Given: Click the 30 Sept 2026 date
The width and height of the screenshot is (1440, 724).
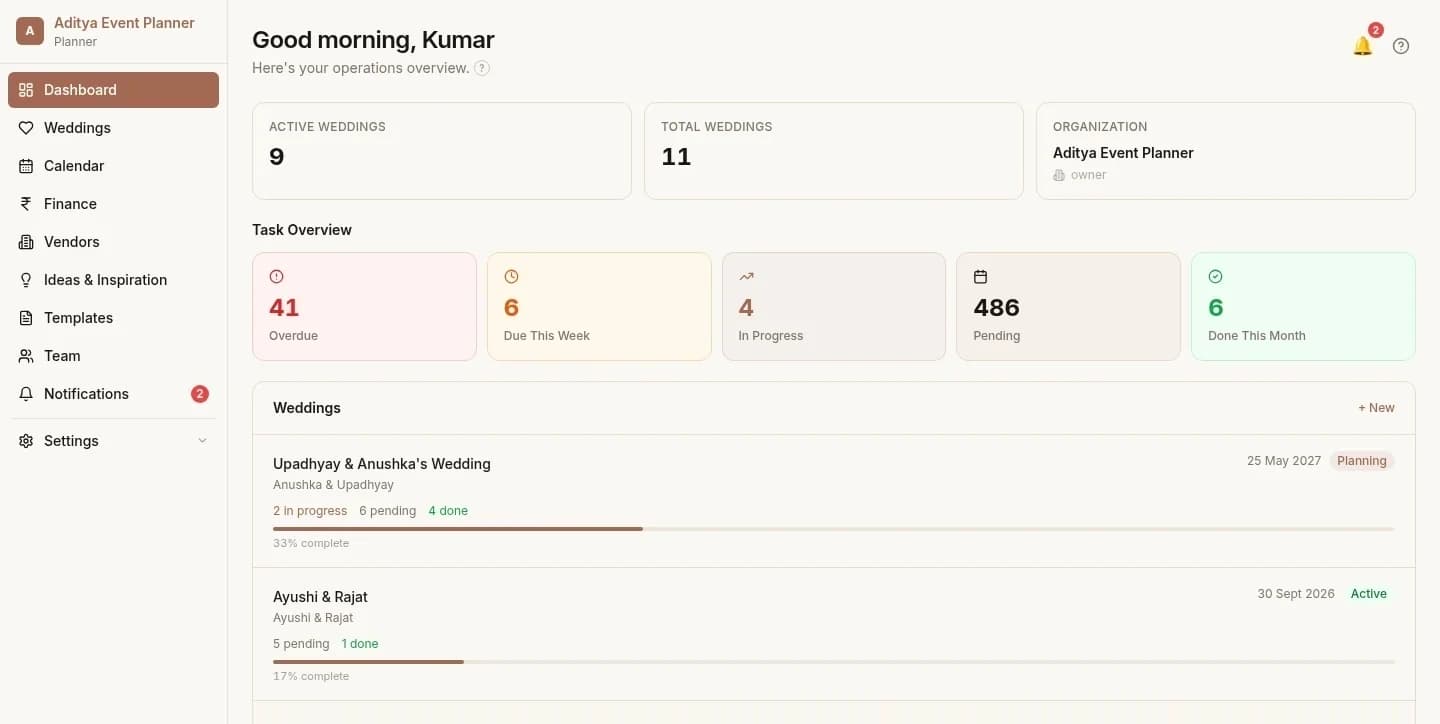Looking at the screenshot, I should click(x=1296, y=594).
